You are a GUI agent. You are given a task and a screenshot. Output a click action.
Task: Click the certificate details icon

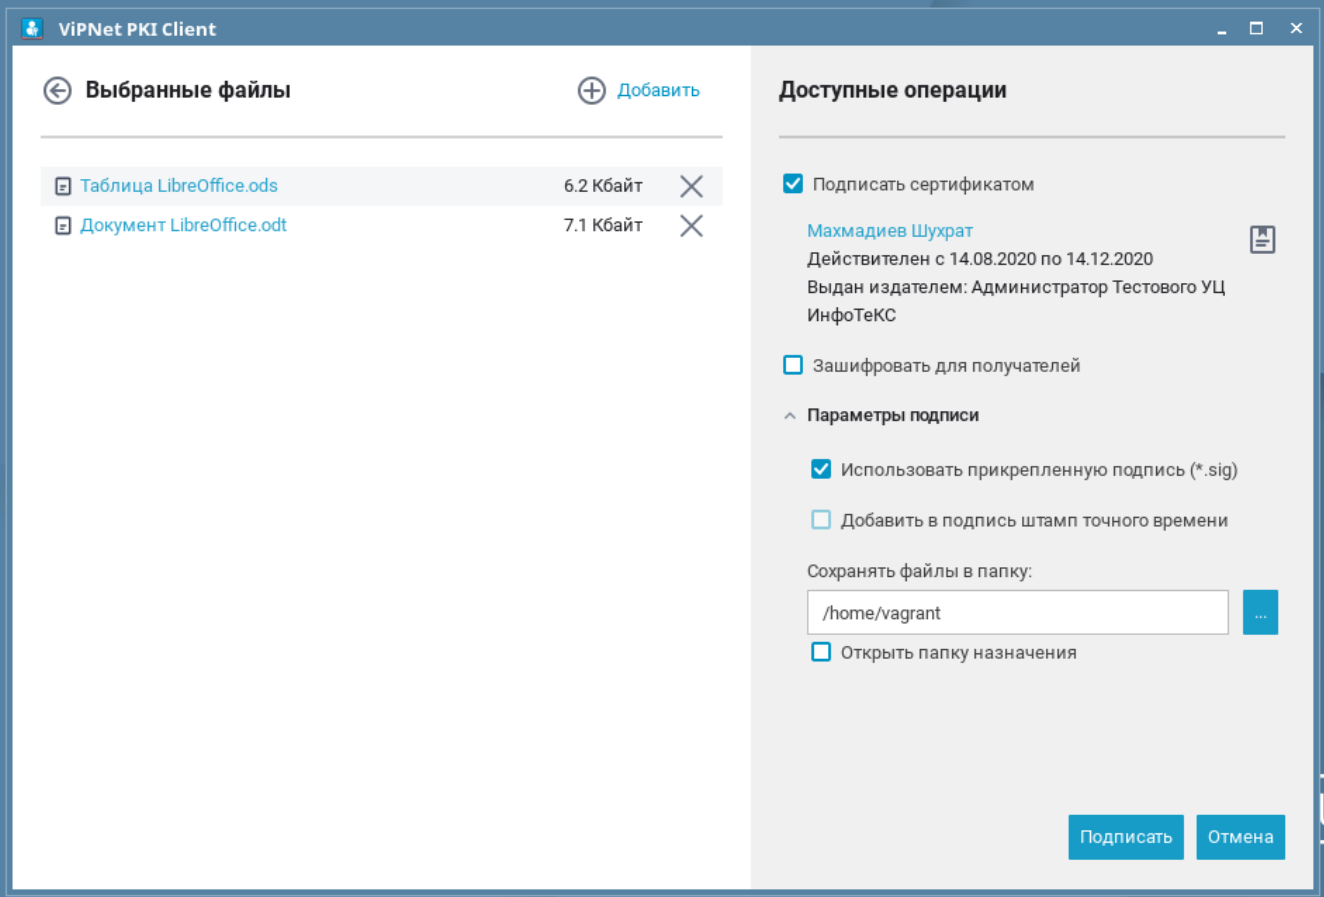tap(1262, 240)
